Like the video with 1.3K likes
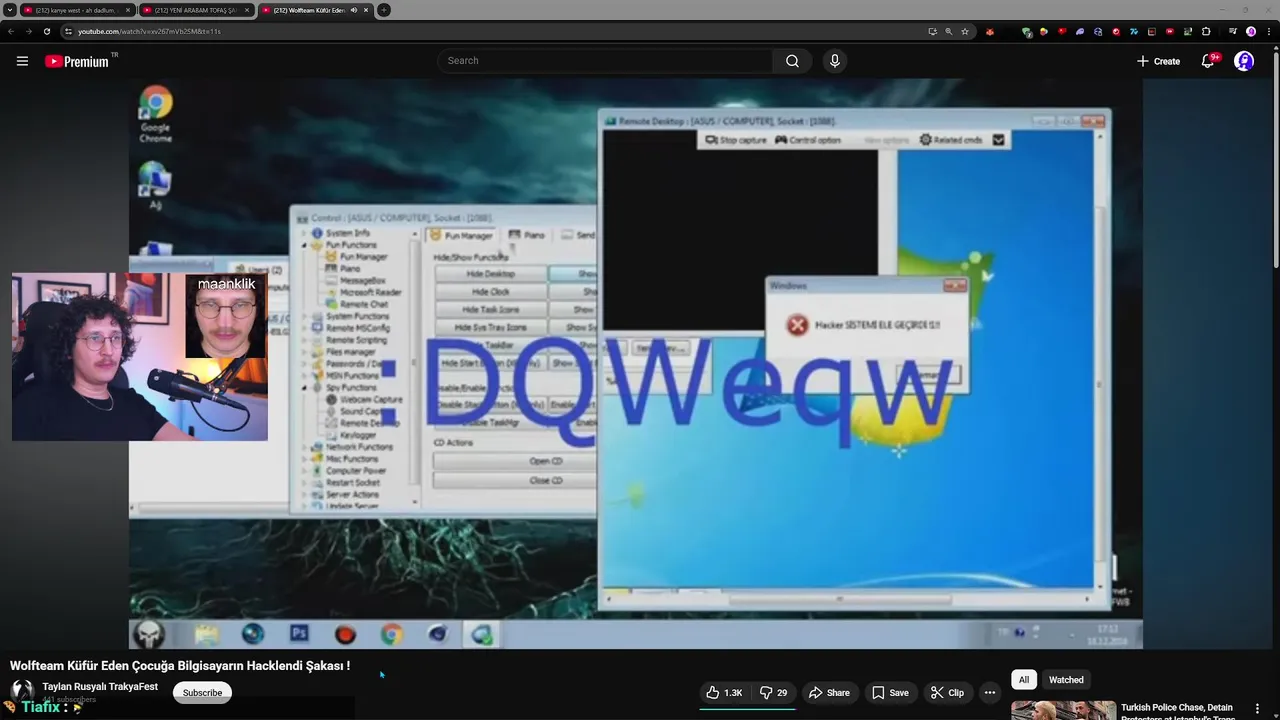Viewport: 1280px width, 720px height. pyautogui.click(x=725, y=692)
